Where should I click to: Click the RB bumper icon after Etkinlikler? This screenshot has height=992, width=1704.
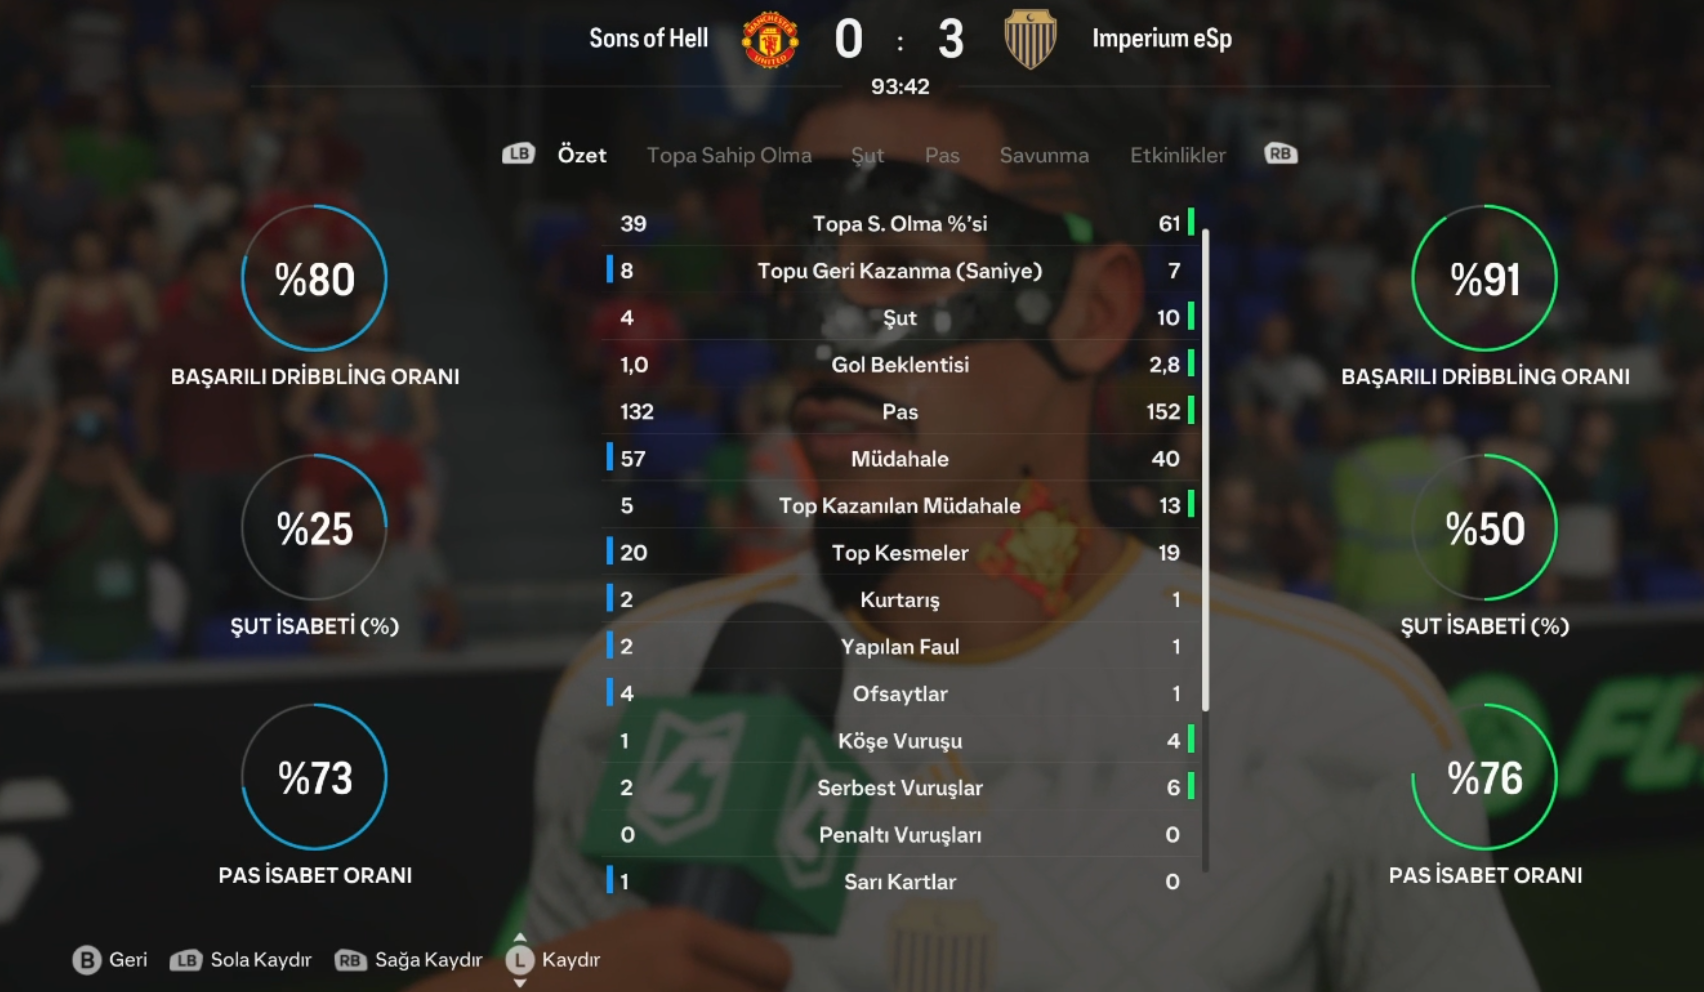point(1280,154)
